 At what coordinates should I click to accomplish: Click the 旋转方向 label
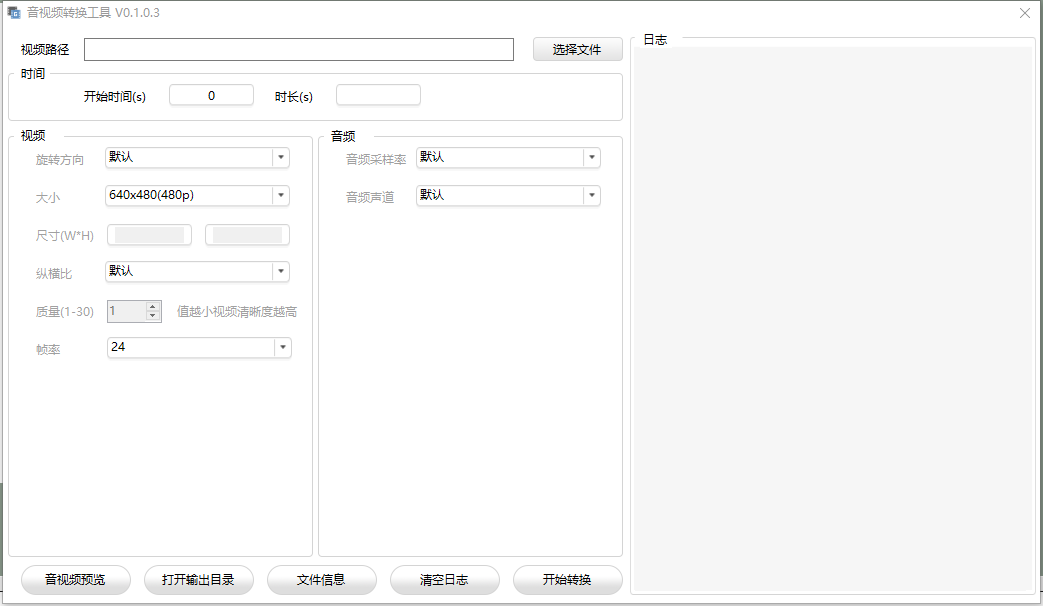[x=60, y=160]
